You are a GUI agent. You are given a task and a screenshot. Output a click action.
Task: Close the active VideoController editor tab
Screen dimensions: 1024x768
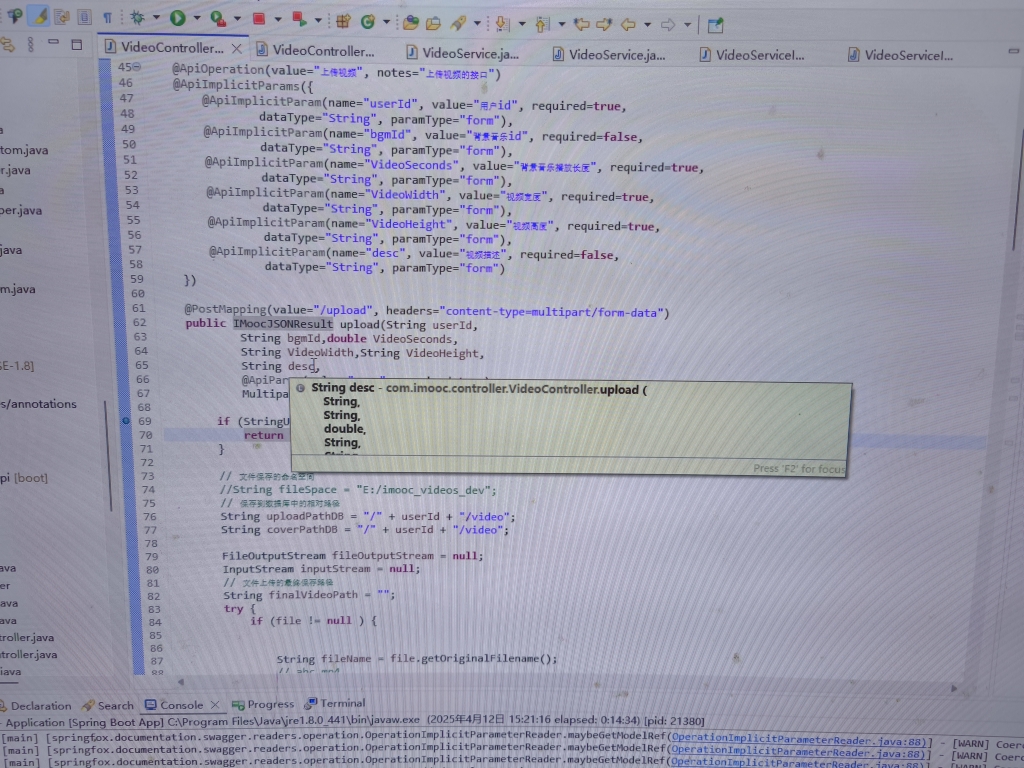[x=236, y=48]
